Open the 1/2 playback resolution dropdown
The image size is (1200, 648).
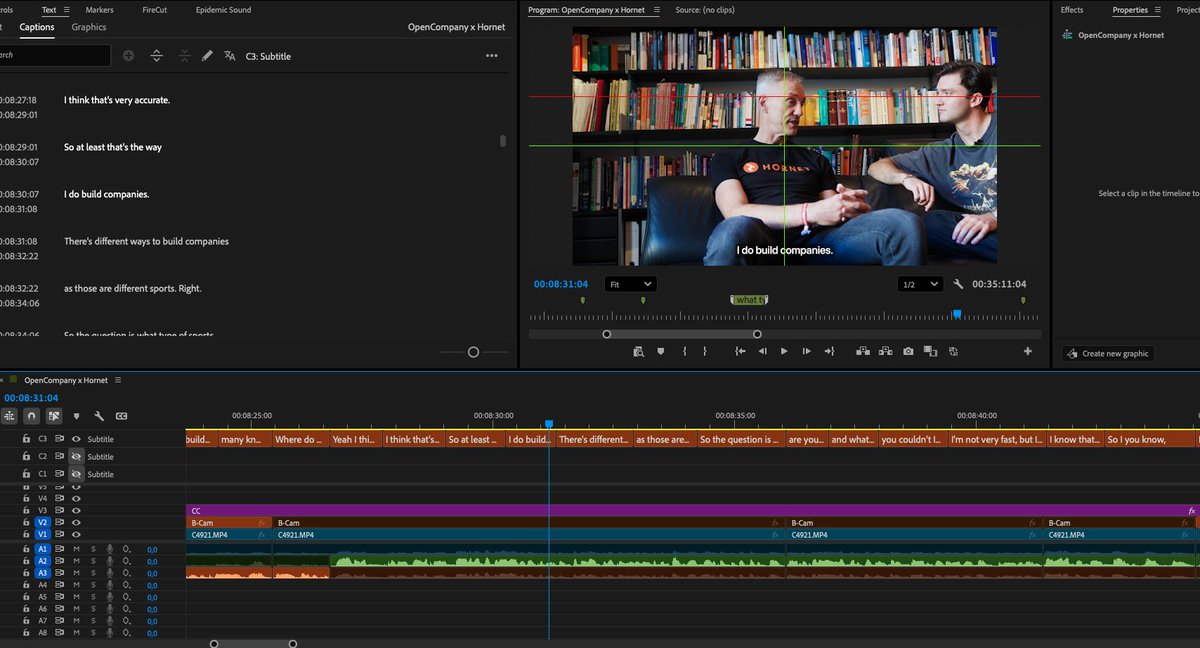point(921,284)
